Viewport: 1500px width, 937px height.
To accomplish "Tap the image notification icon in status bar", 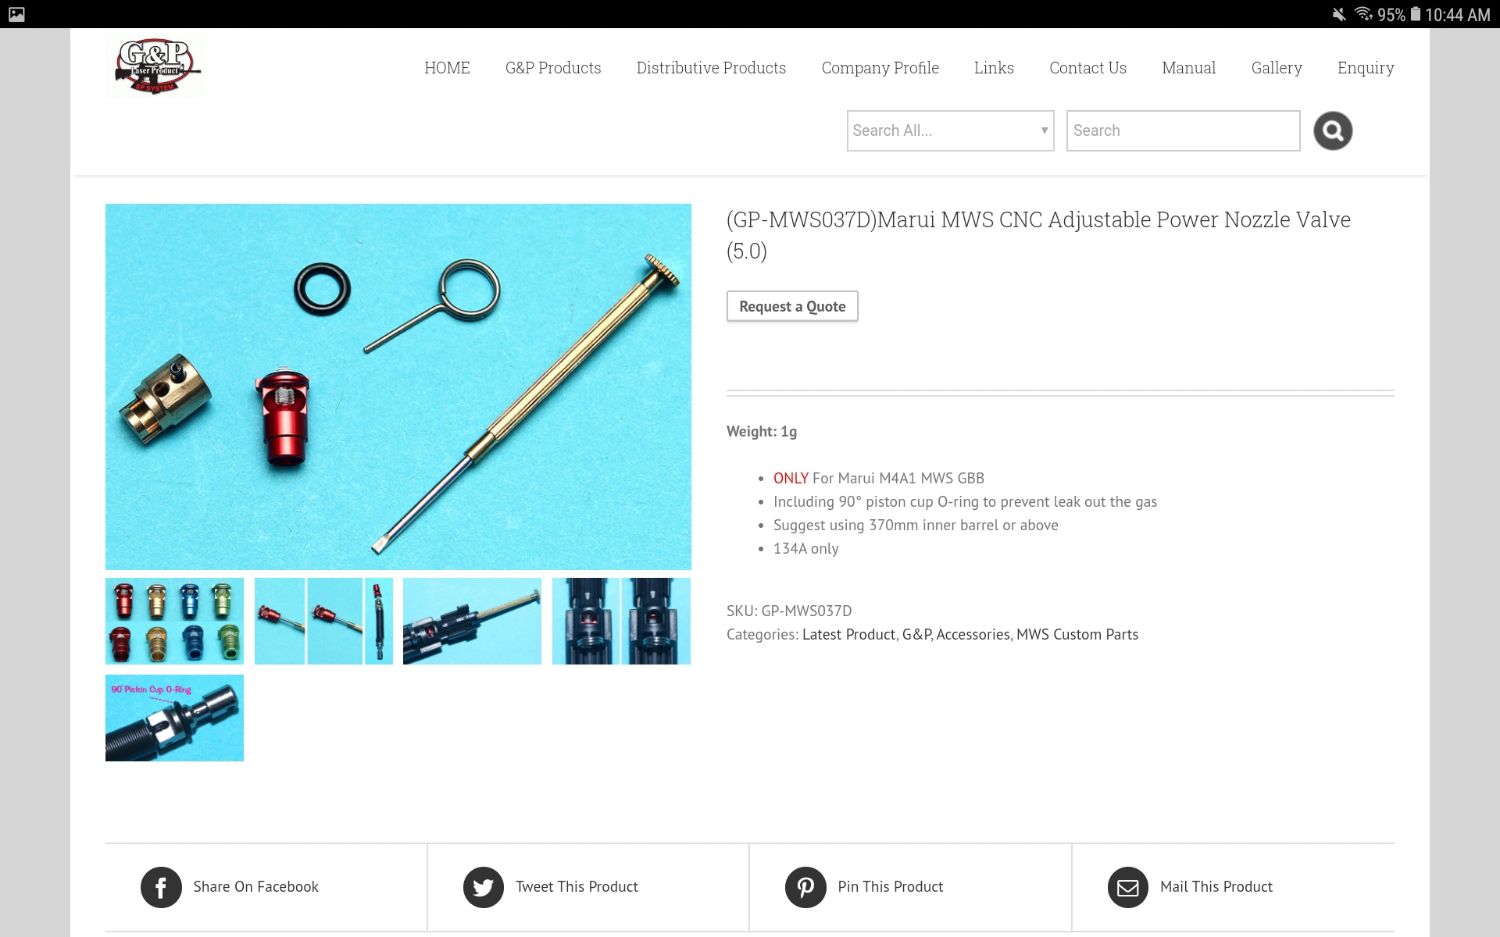I will [x=16, y=14].
